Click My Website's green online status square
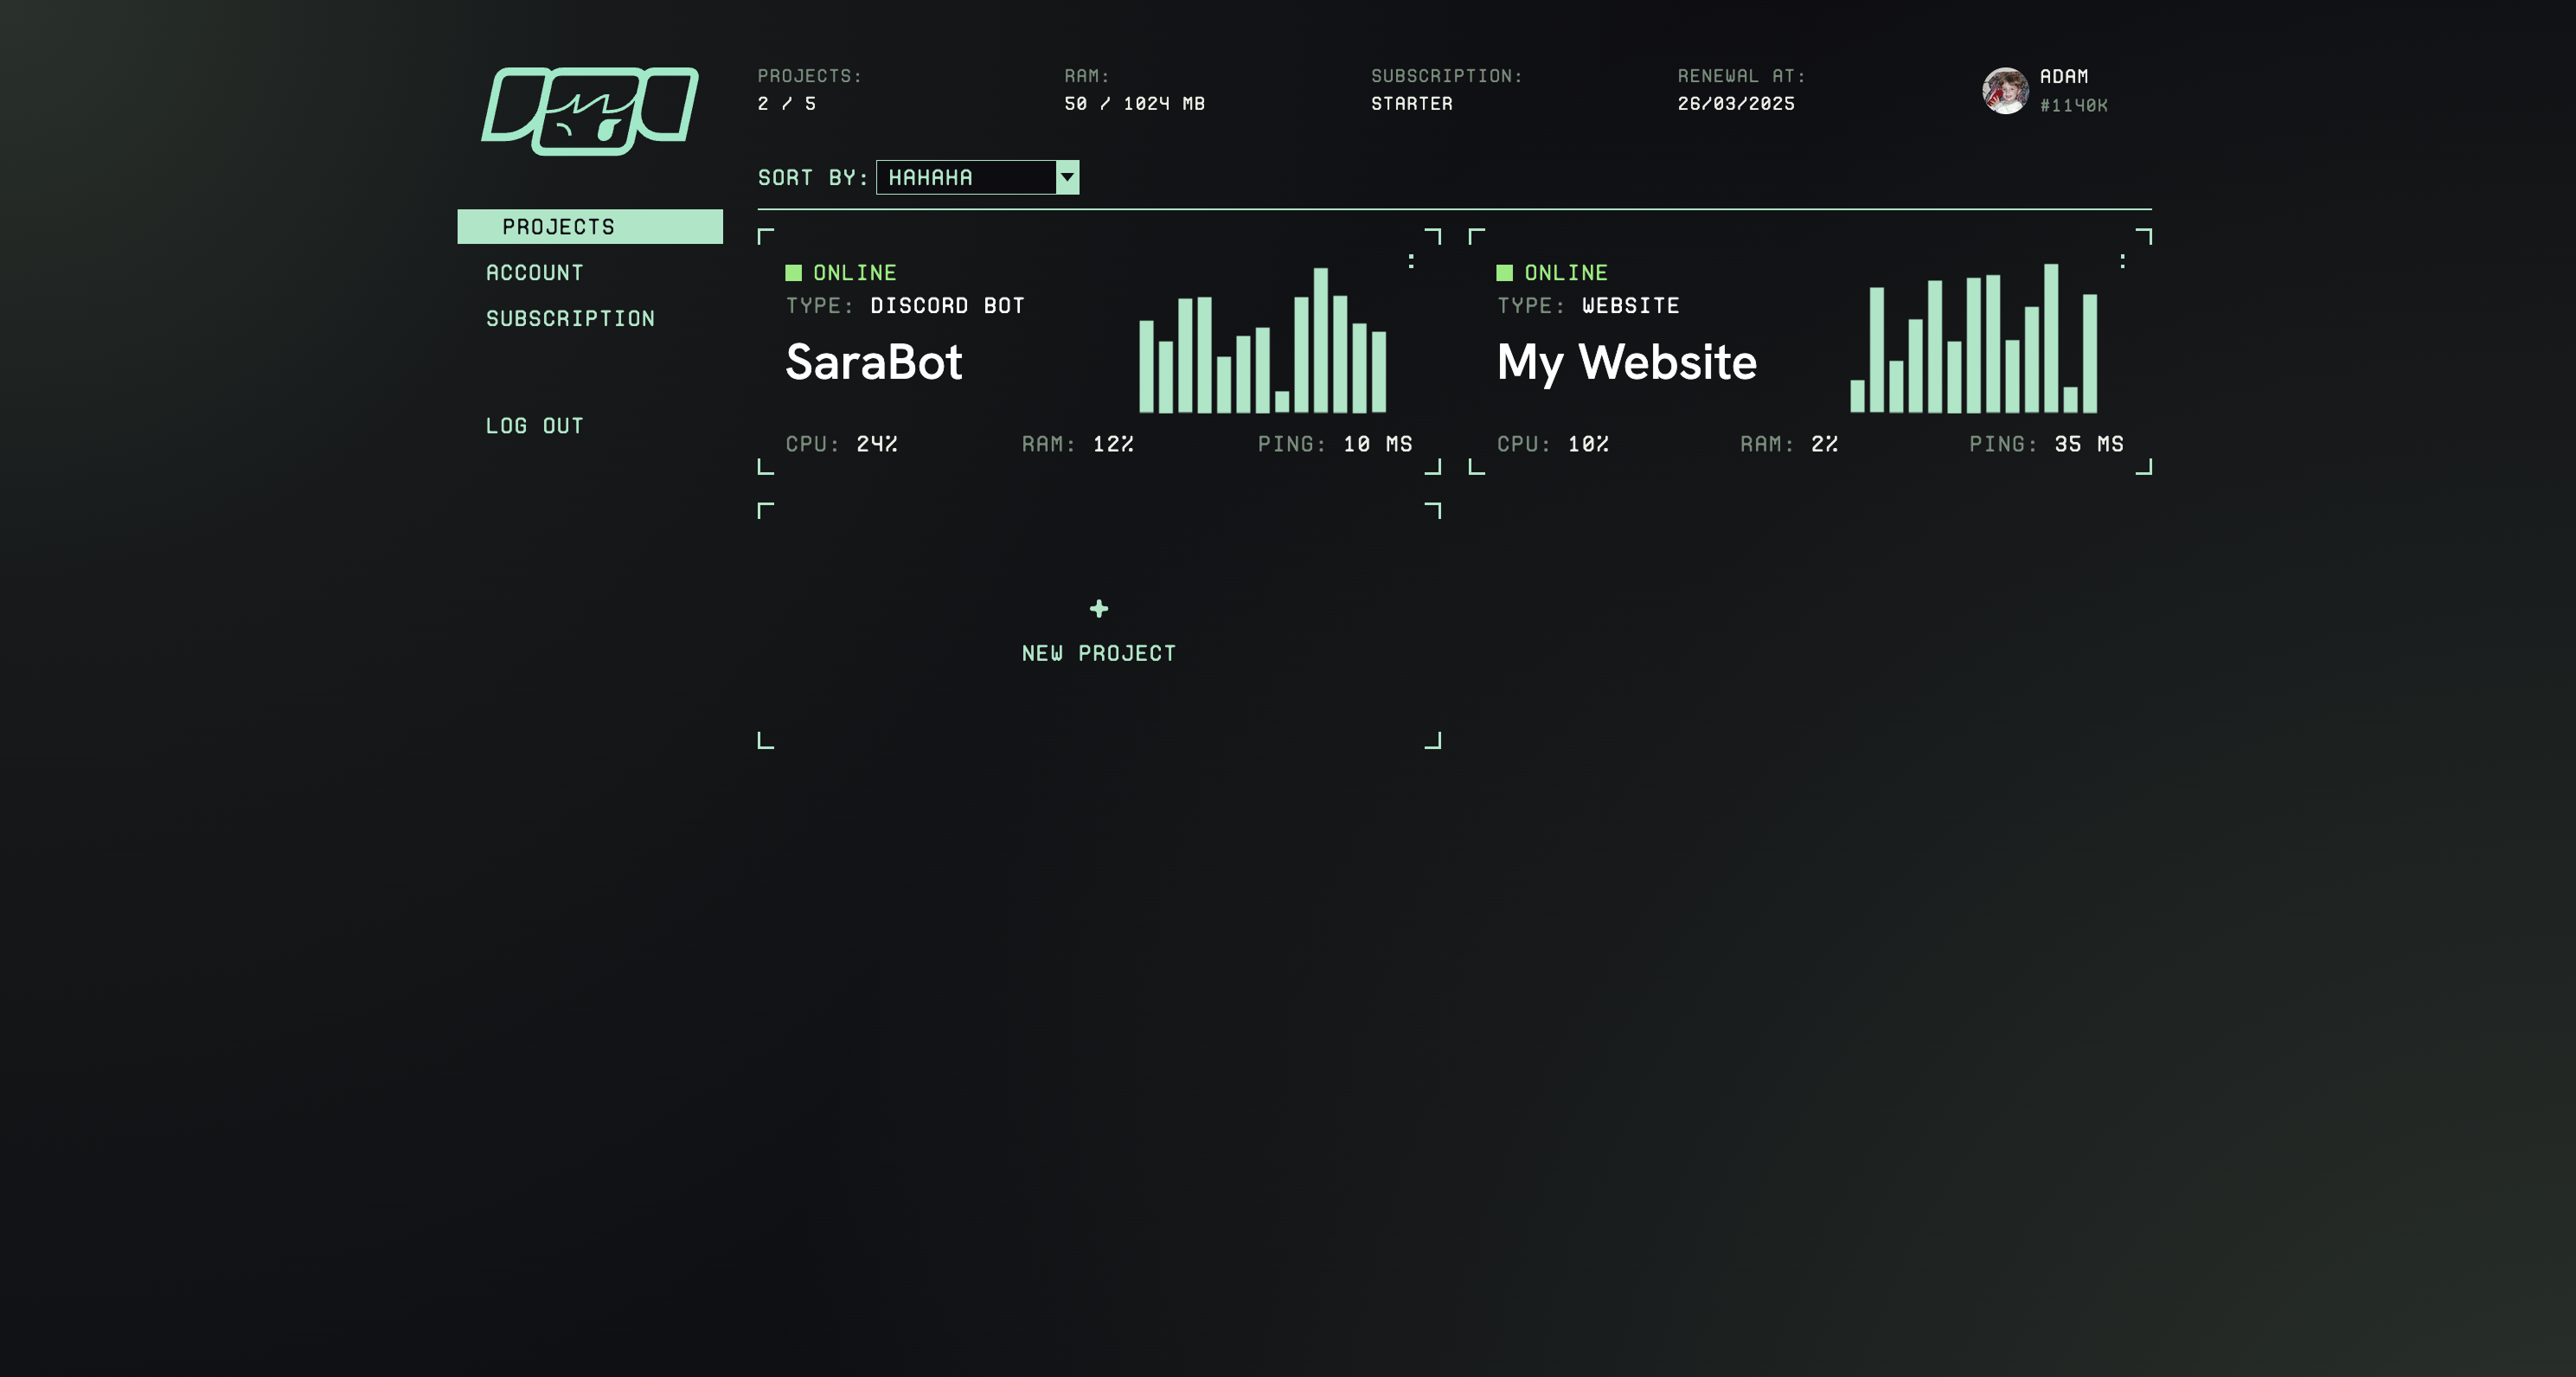 (x=1505, y=273)
